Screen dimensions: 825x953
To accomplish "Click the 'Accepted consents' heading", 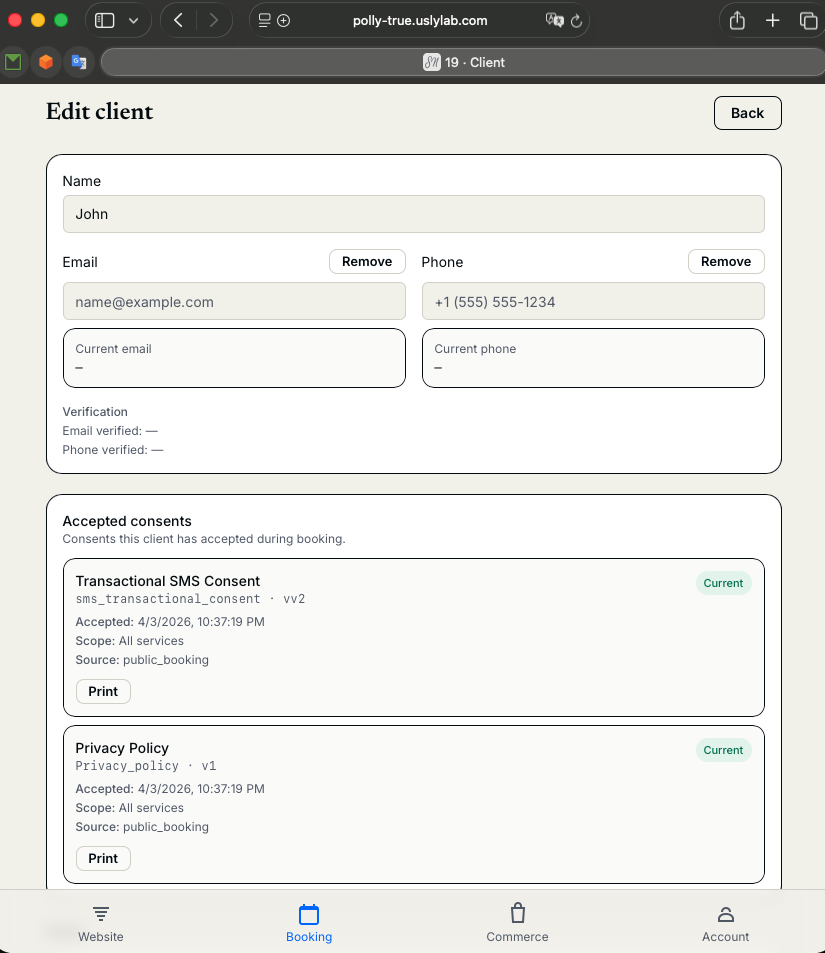I will 127,521.
